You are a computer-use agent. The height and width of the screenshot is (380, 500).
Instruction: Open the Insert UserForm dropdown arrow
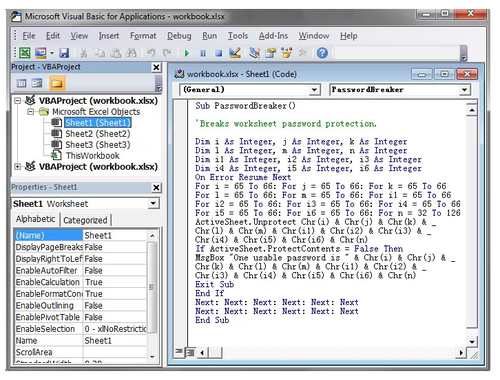click(52, 53)
